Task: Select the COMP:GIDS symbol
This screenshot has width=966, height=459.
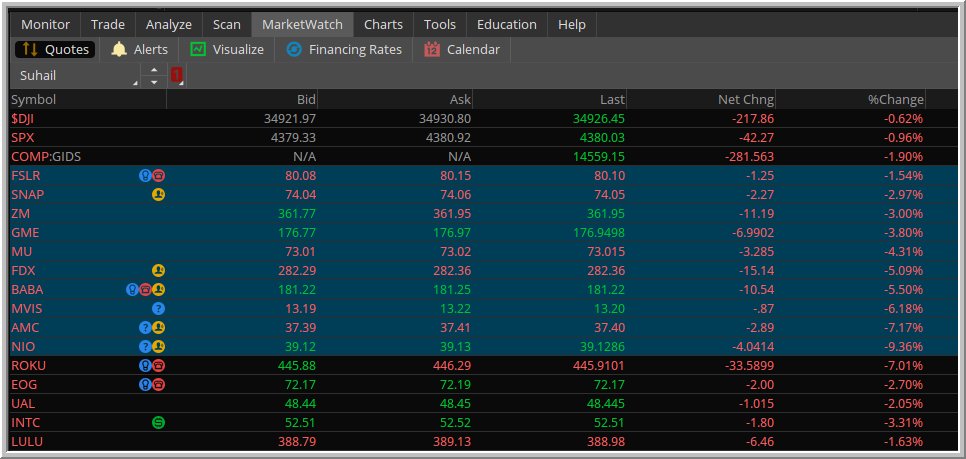Action: pos(46,157)
